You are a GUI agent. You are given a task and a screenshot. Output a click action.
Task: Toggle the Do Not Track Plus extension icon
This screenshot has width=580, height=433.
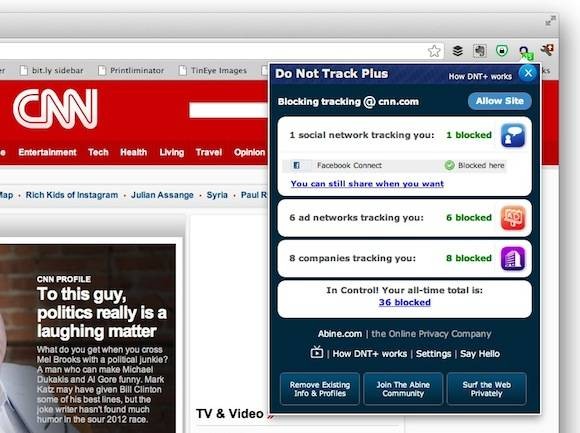coord(525,52)
